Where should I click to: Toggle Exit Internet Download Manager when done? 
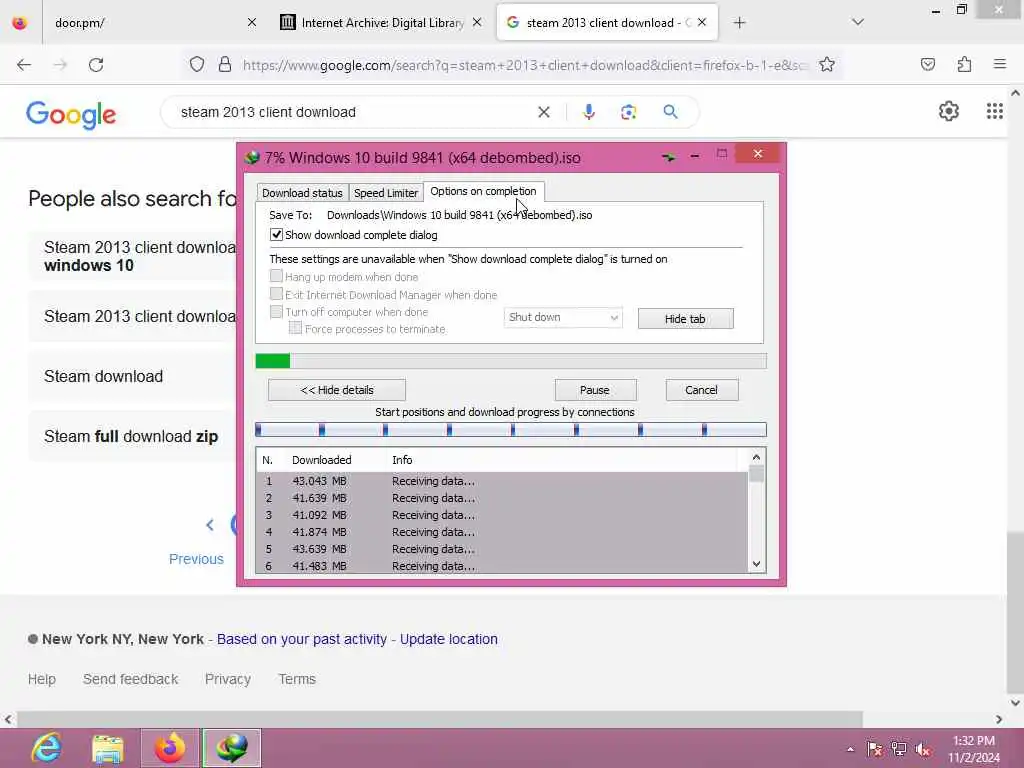(276, 294)
